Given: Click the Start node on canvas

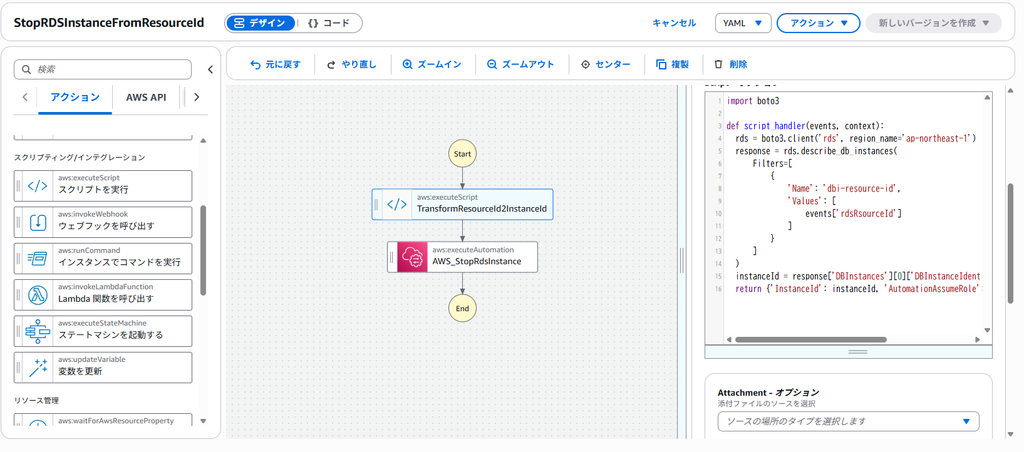Looking at the screenshot, I should pos(462,154).
